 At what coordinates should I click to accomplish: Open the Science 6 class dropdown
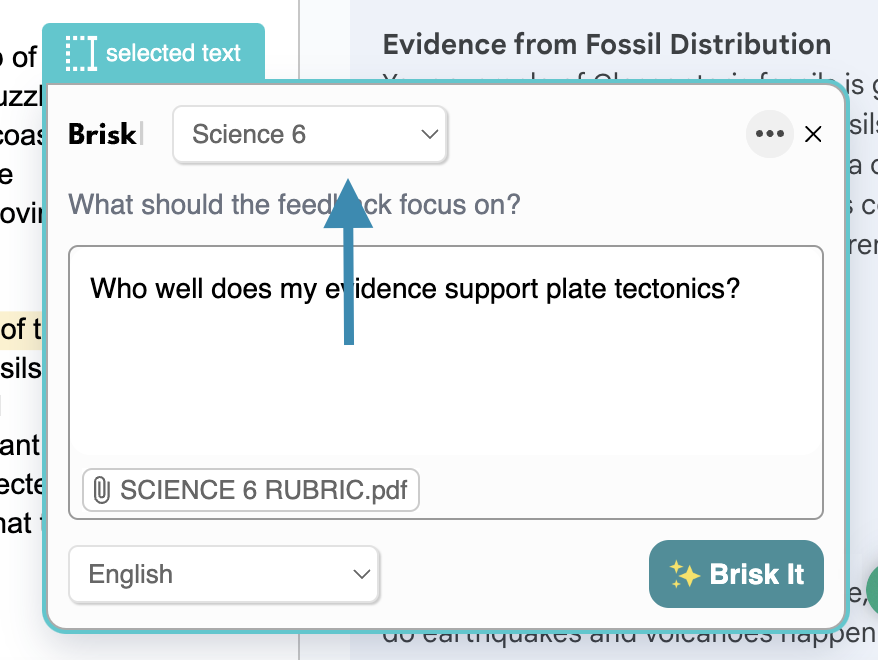coord(310,134)
